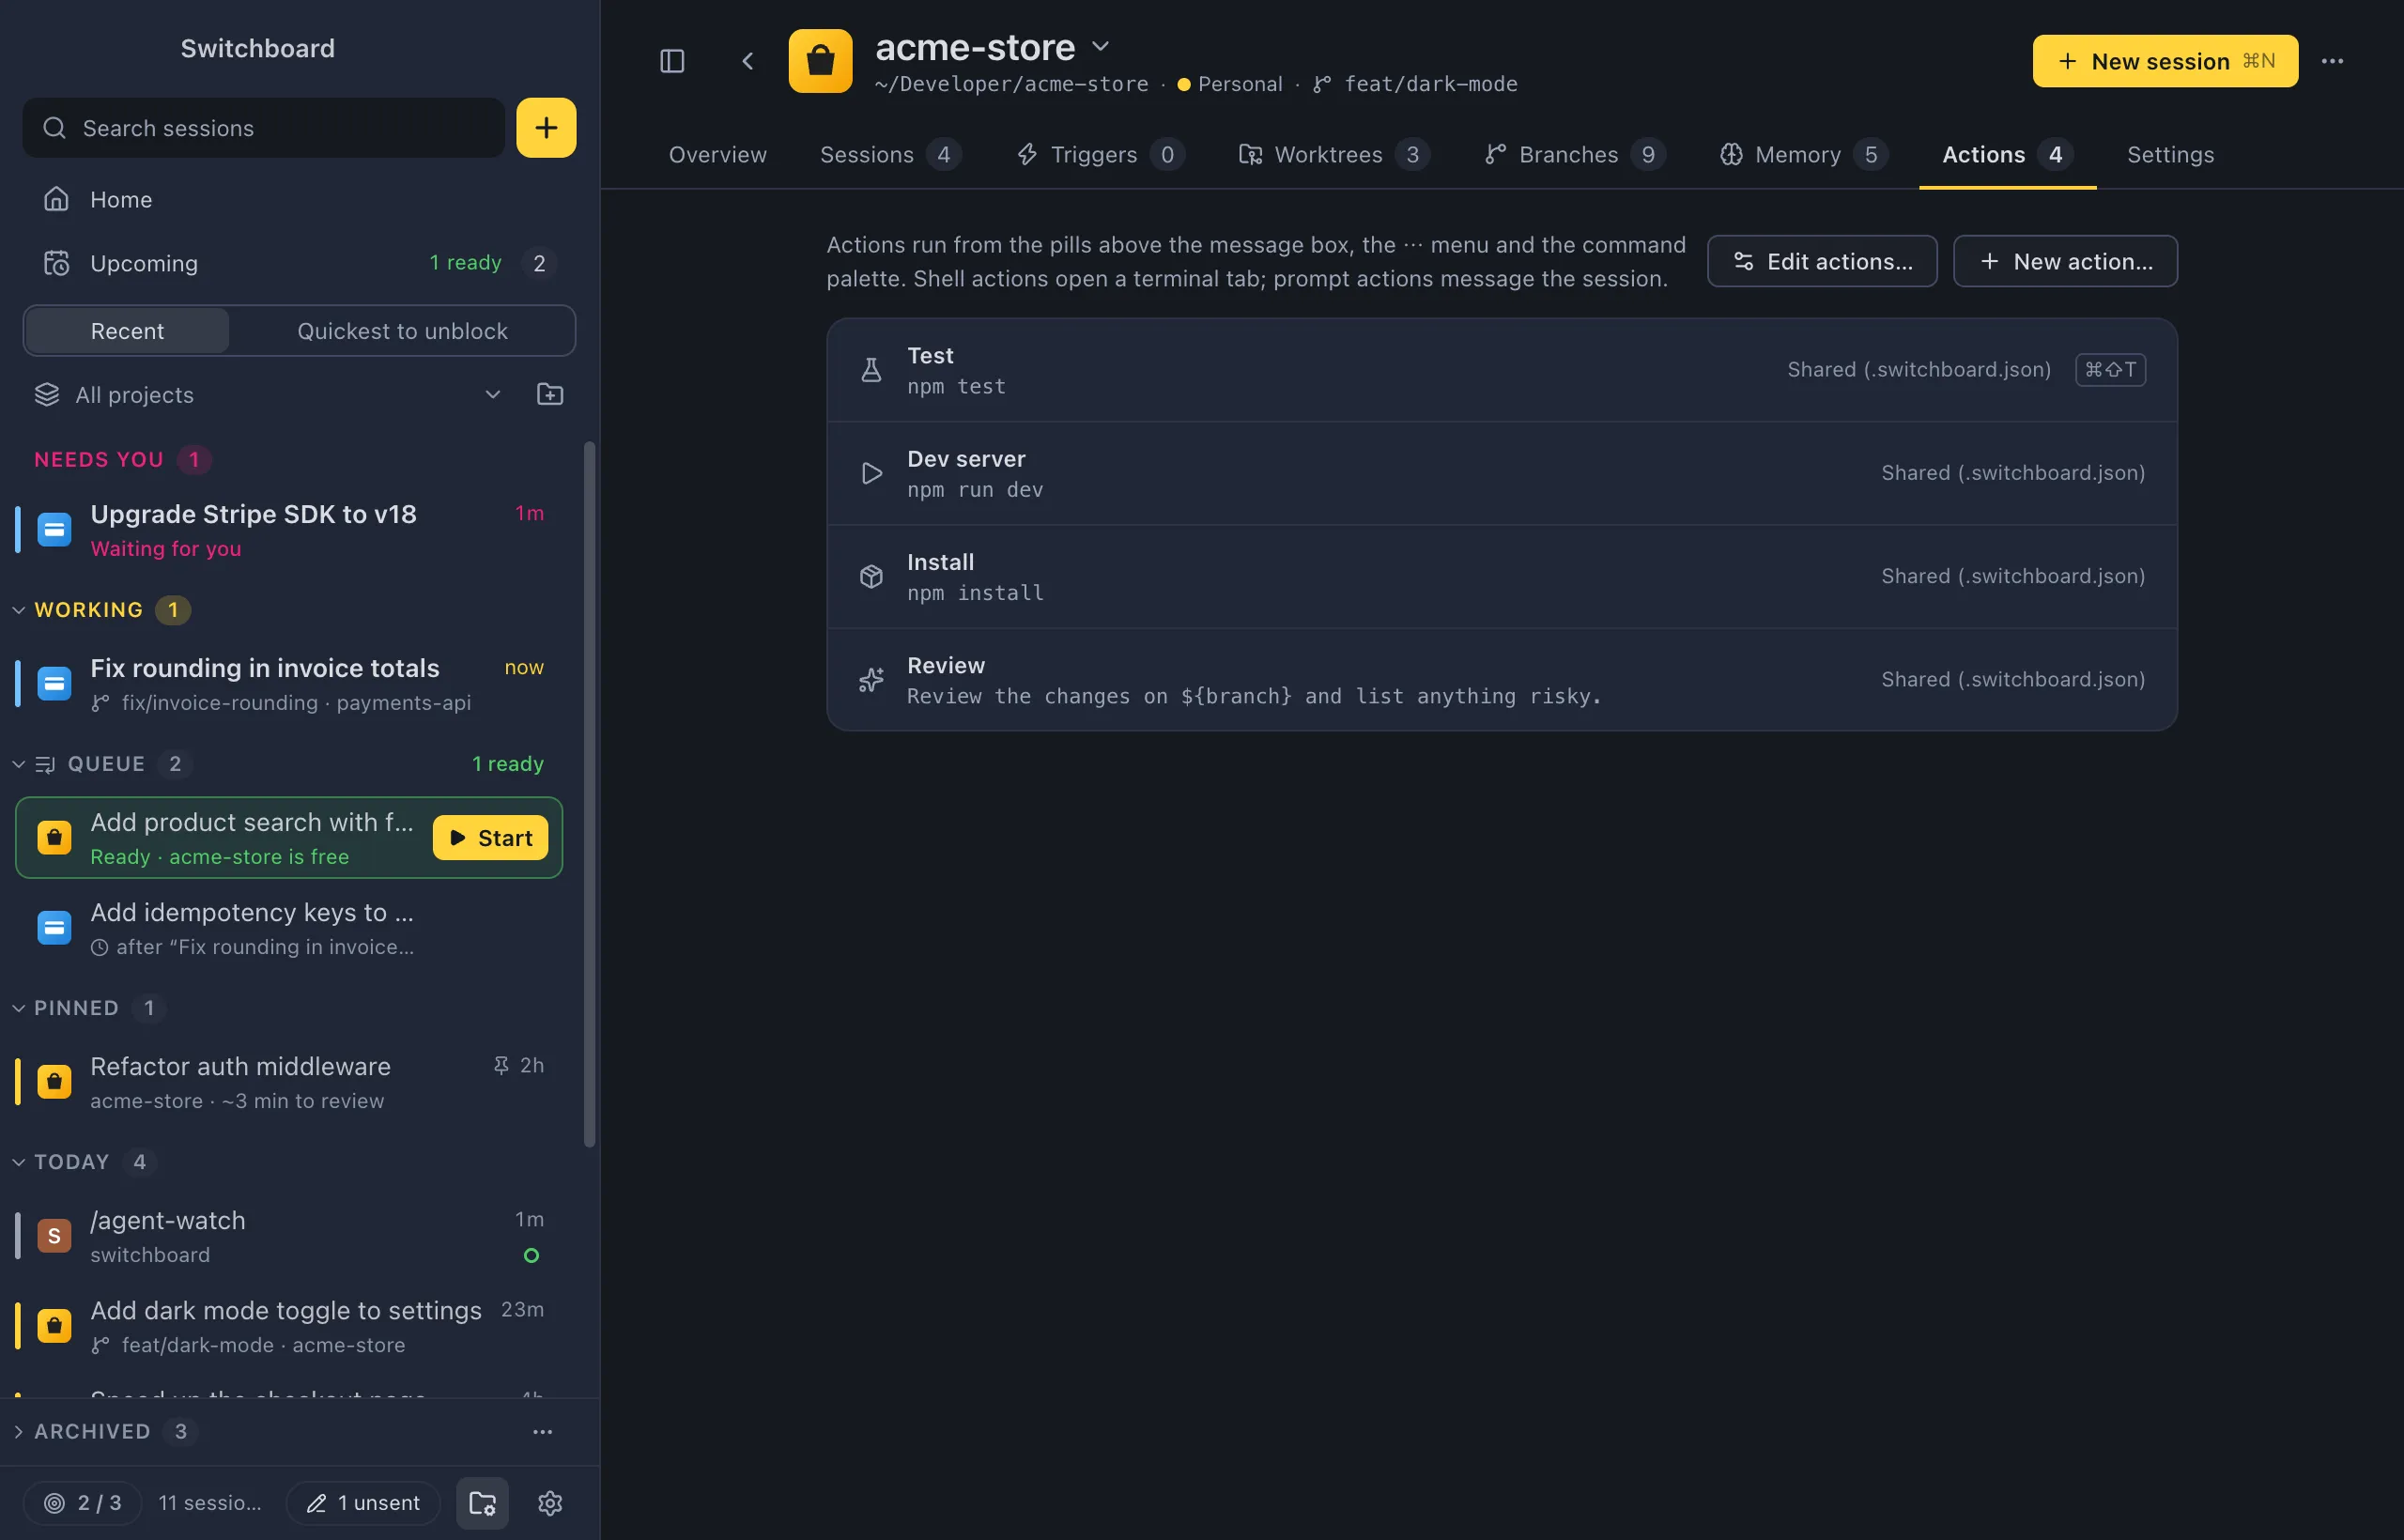Screen dimensions: 2404x1540
Task: Click the Personal workspace label
Action: click(1239, 84)
